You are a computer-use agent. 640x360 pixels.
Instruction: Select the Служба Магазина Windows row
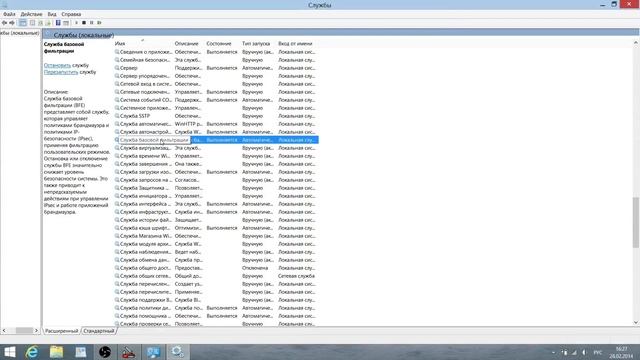pyautogui.click(x=216, y=236)
